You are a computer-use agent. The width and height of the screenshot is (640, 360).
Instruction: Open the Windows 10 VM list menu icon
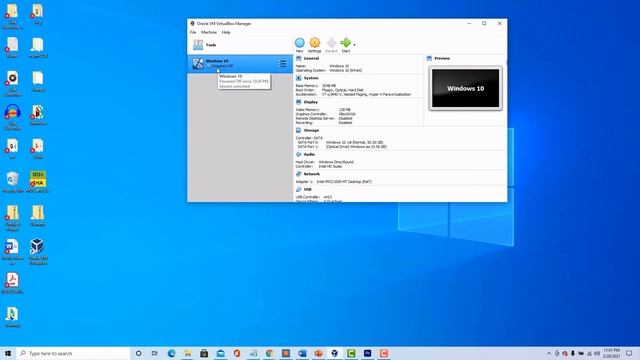tap(282, 64)
